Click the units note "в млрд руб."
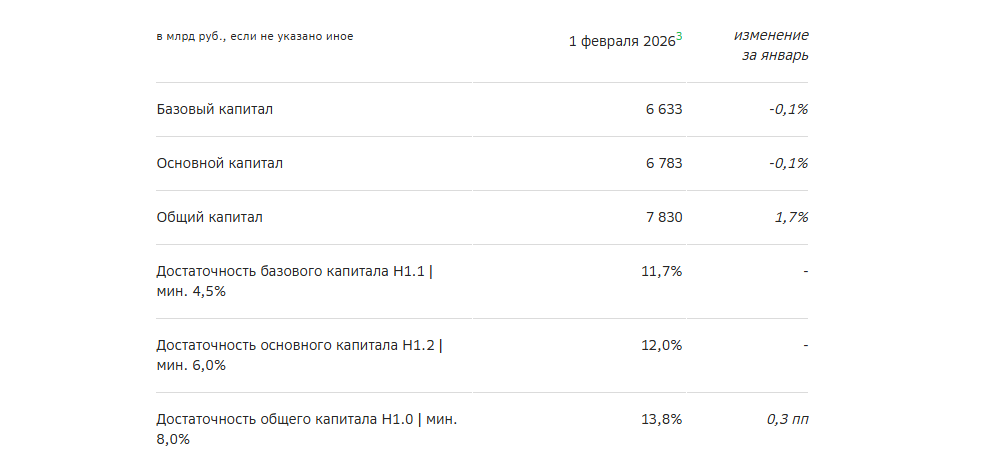Viewport: 989px width, 462px height. pyautogui.click(x=255, y=37)
